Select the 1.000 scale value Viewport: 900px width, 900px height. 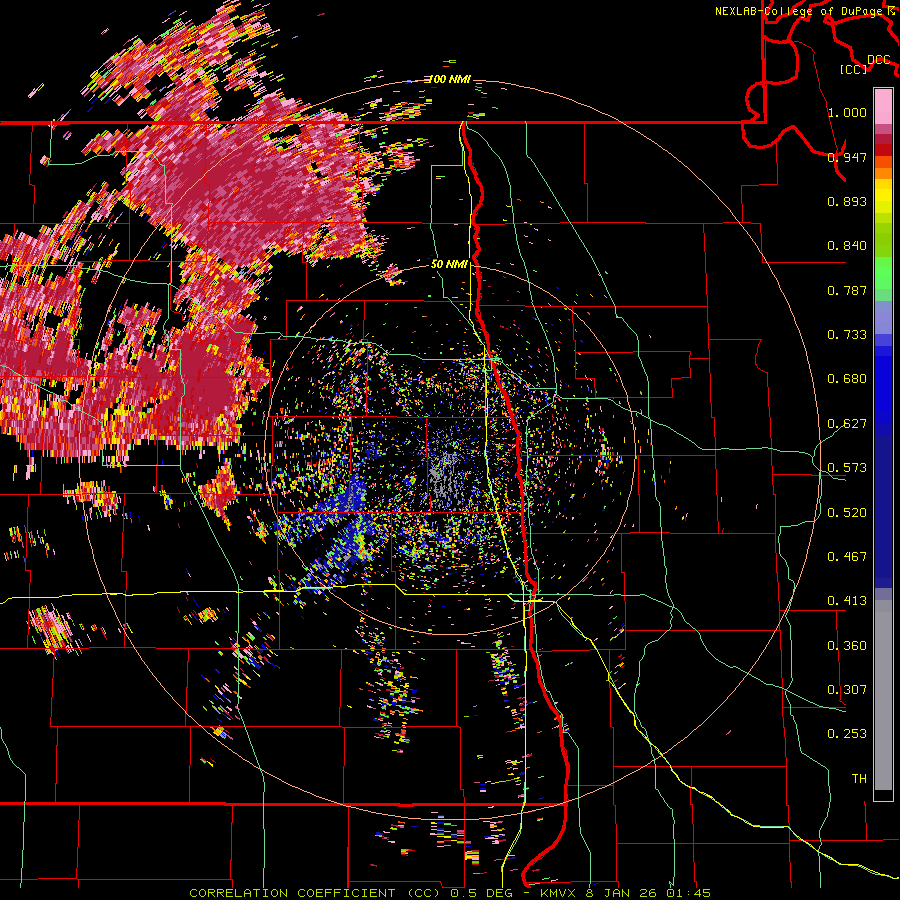[847, 112]
